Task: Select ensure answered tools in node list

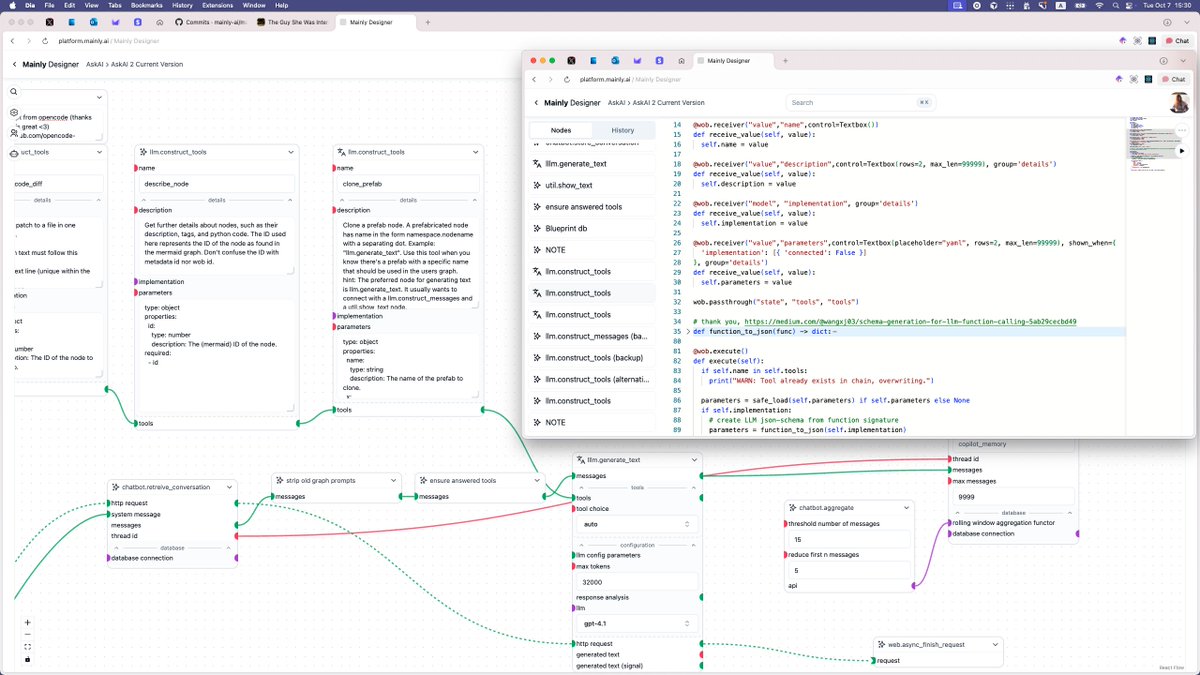Action: [591, 207]
